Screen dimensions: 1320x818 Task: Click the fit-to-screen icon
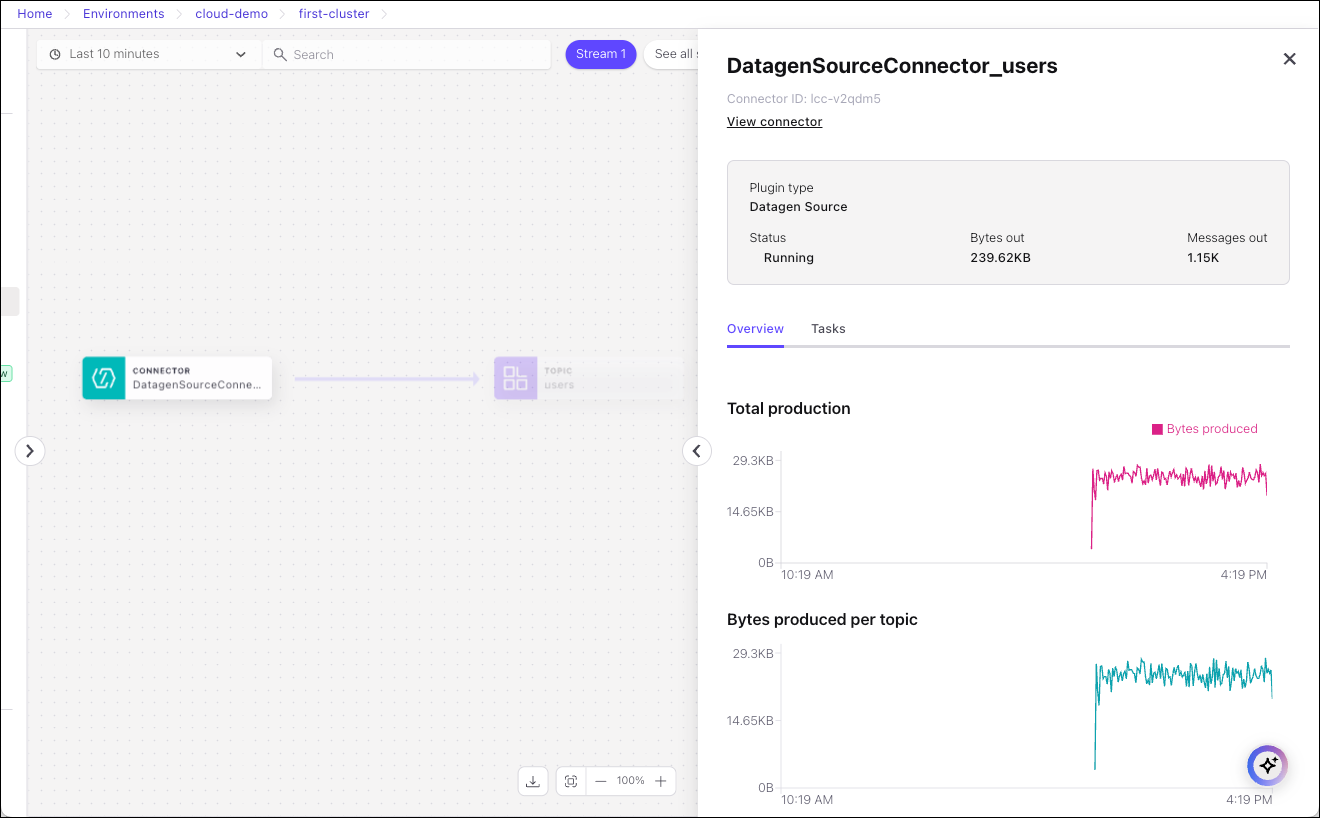tap(571, 781)
